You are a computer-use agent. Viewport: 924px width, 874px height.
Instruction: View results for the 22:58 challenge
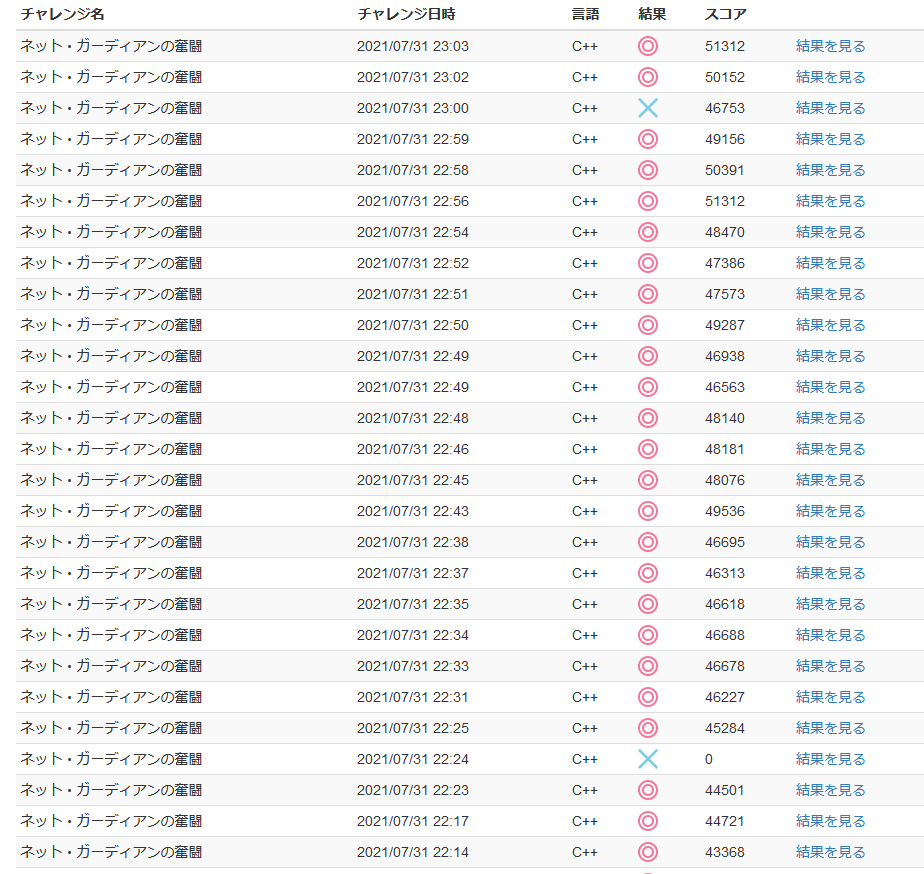[x=830, y=170]
